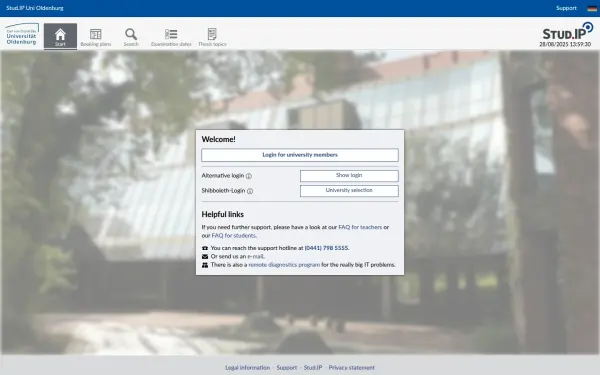The image size is (600, 375).
Task: Click the Shibboleth-Login label
Action: (223, 191)
